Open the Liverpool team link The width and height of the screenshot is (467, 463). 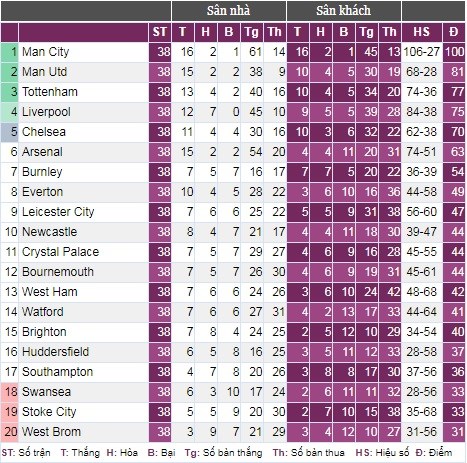pyautogui.click(x=46, y=112)
